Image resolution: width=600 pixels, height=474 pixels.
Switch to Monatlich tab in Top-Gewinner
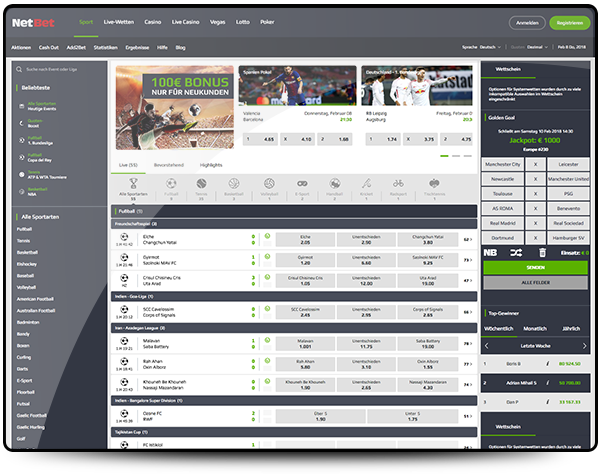(535, 329)
